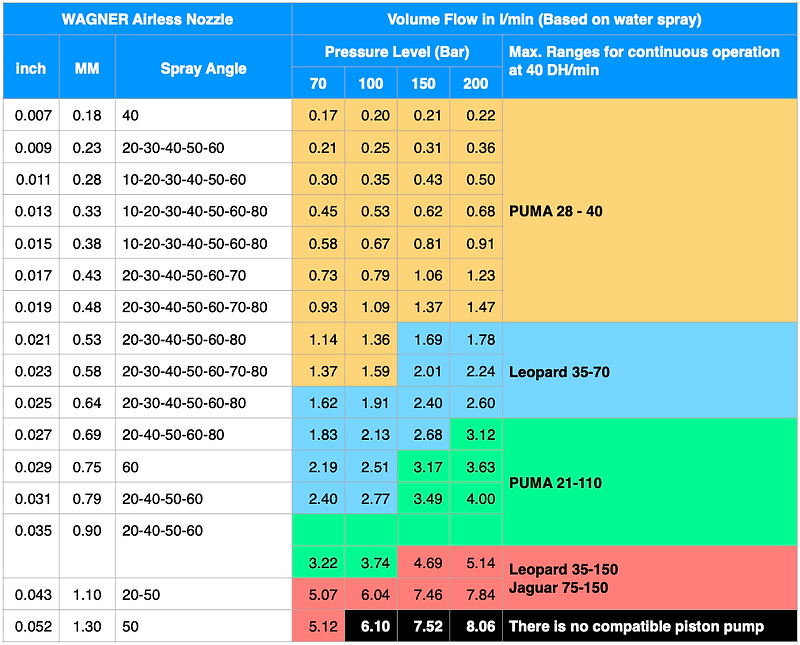
Task: Click flow value 2.24
Action: pyautogui.click(x=481, y=371)
